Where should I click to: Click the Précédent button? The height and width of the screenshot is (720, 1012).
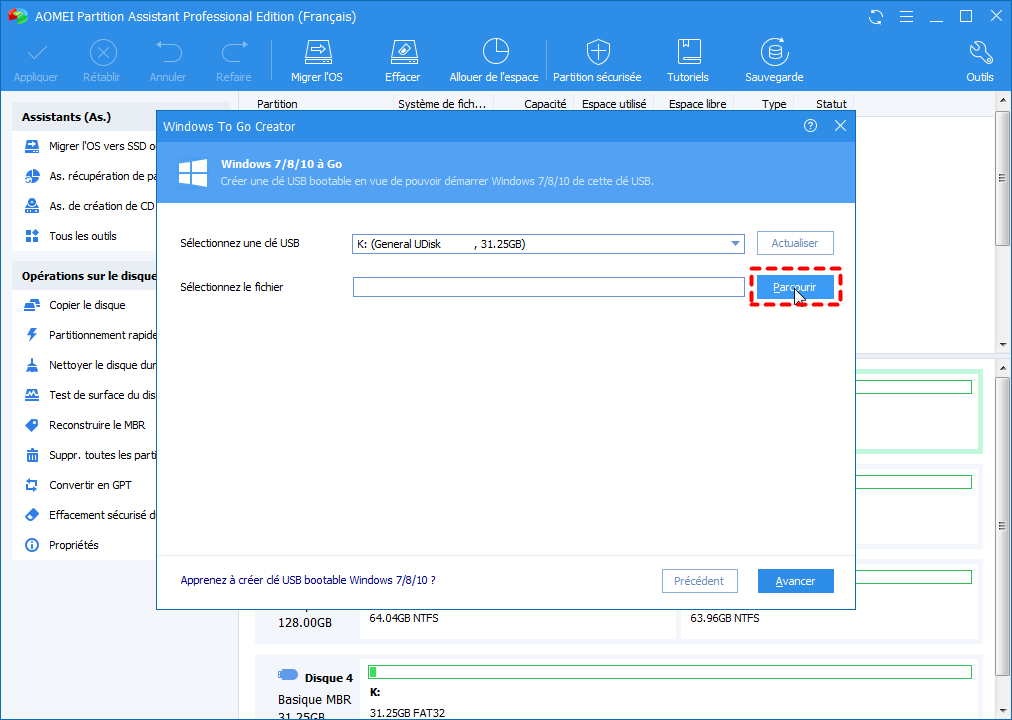coord(700,581)
